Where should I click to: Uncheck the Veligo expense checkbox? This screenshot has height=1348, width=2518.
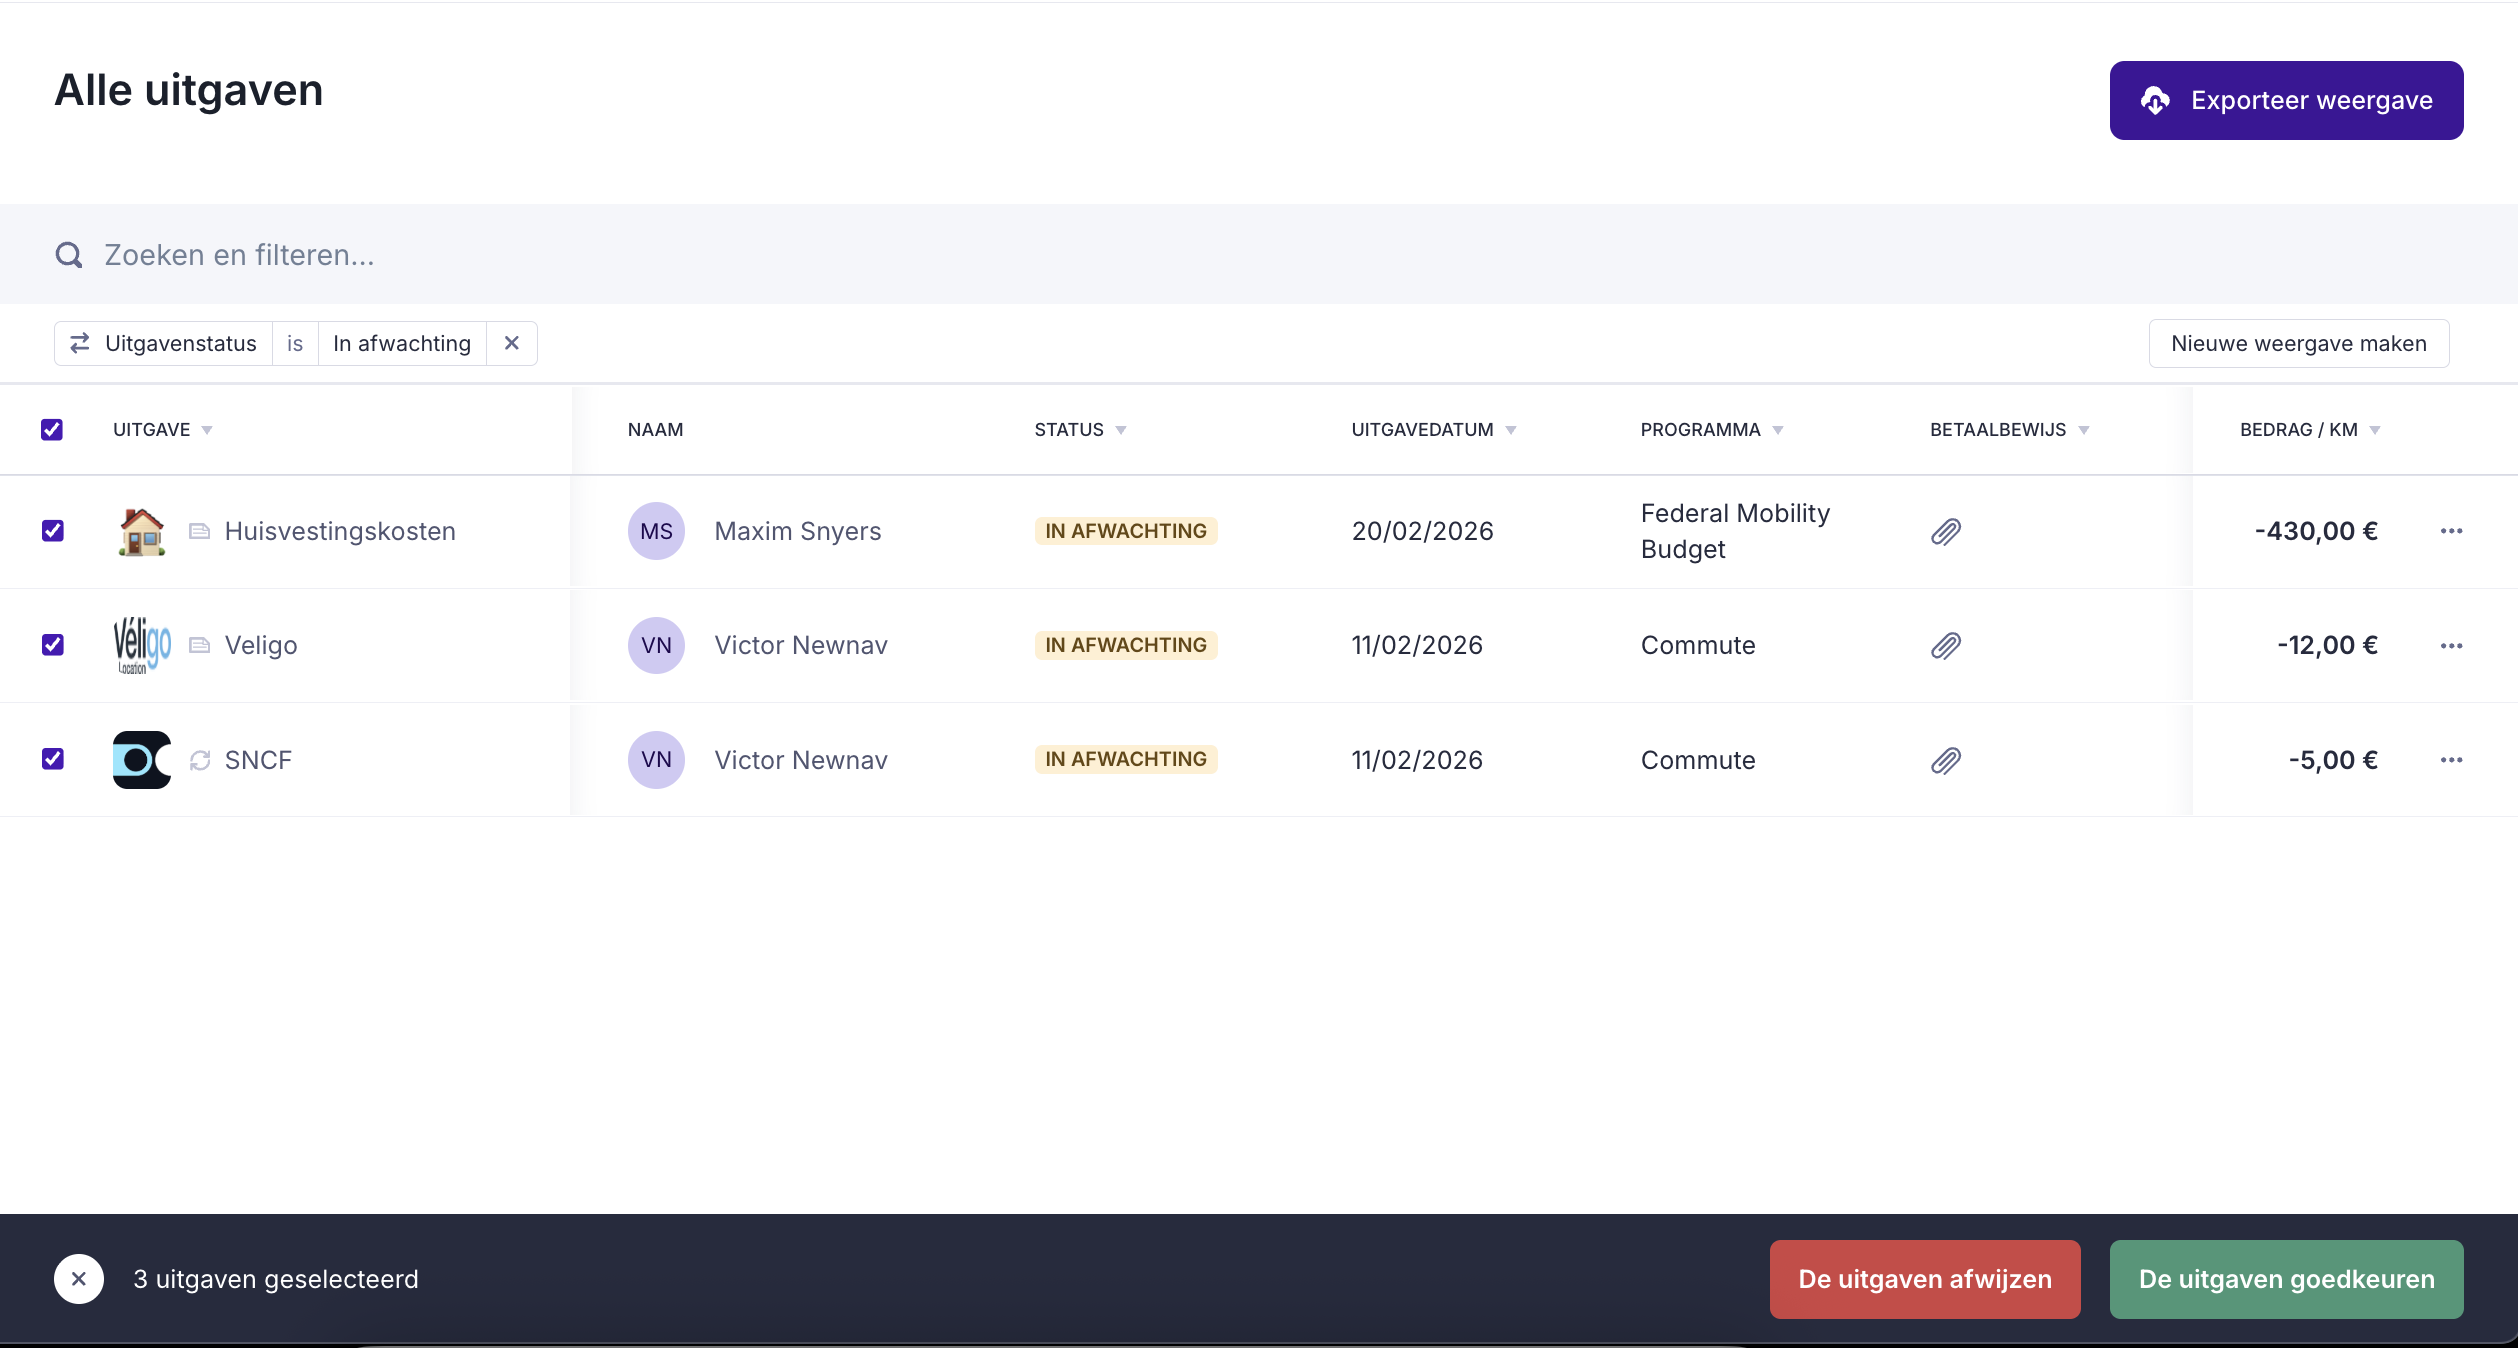point(53,645)
